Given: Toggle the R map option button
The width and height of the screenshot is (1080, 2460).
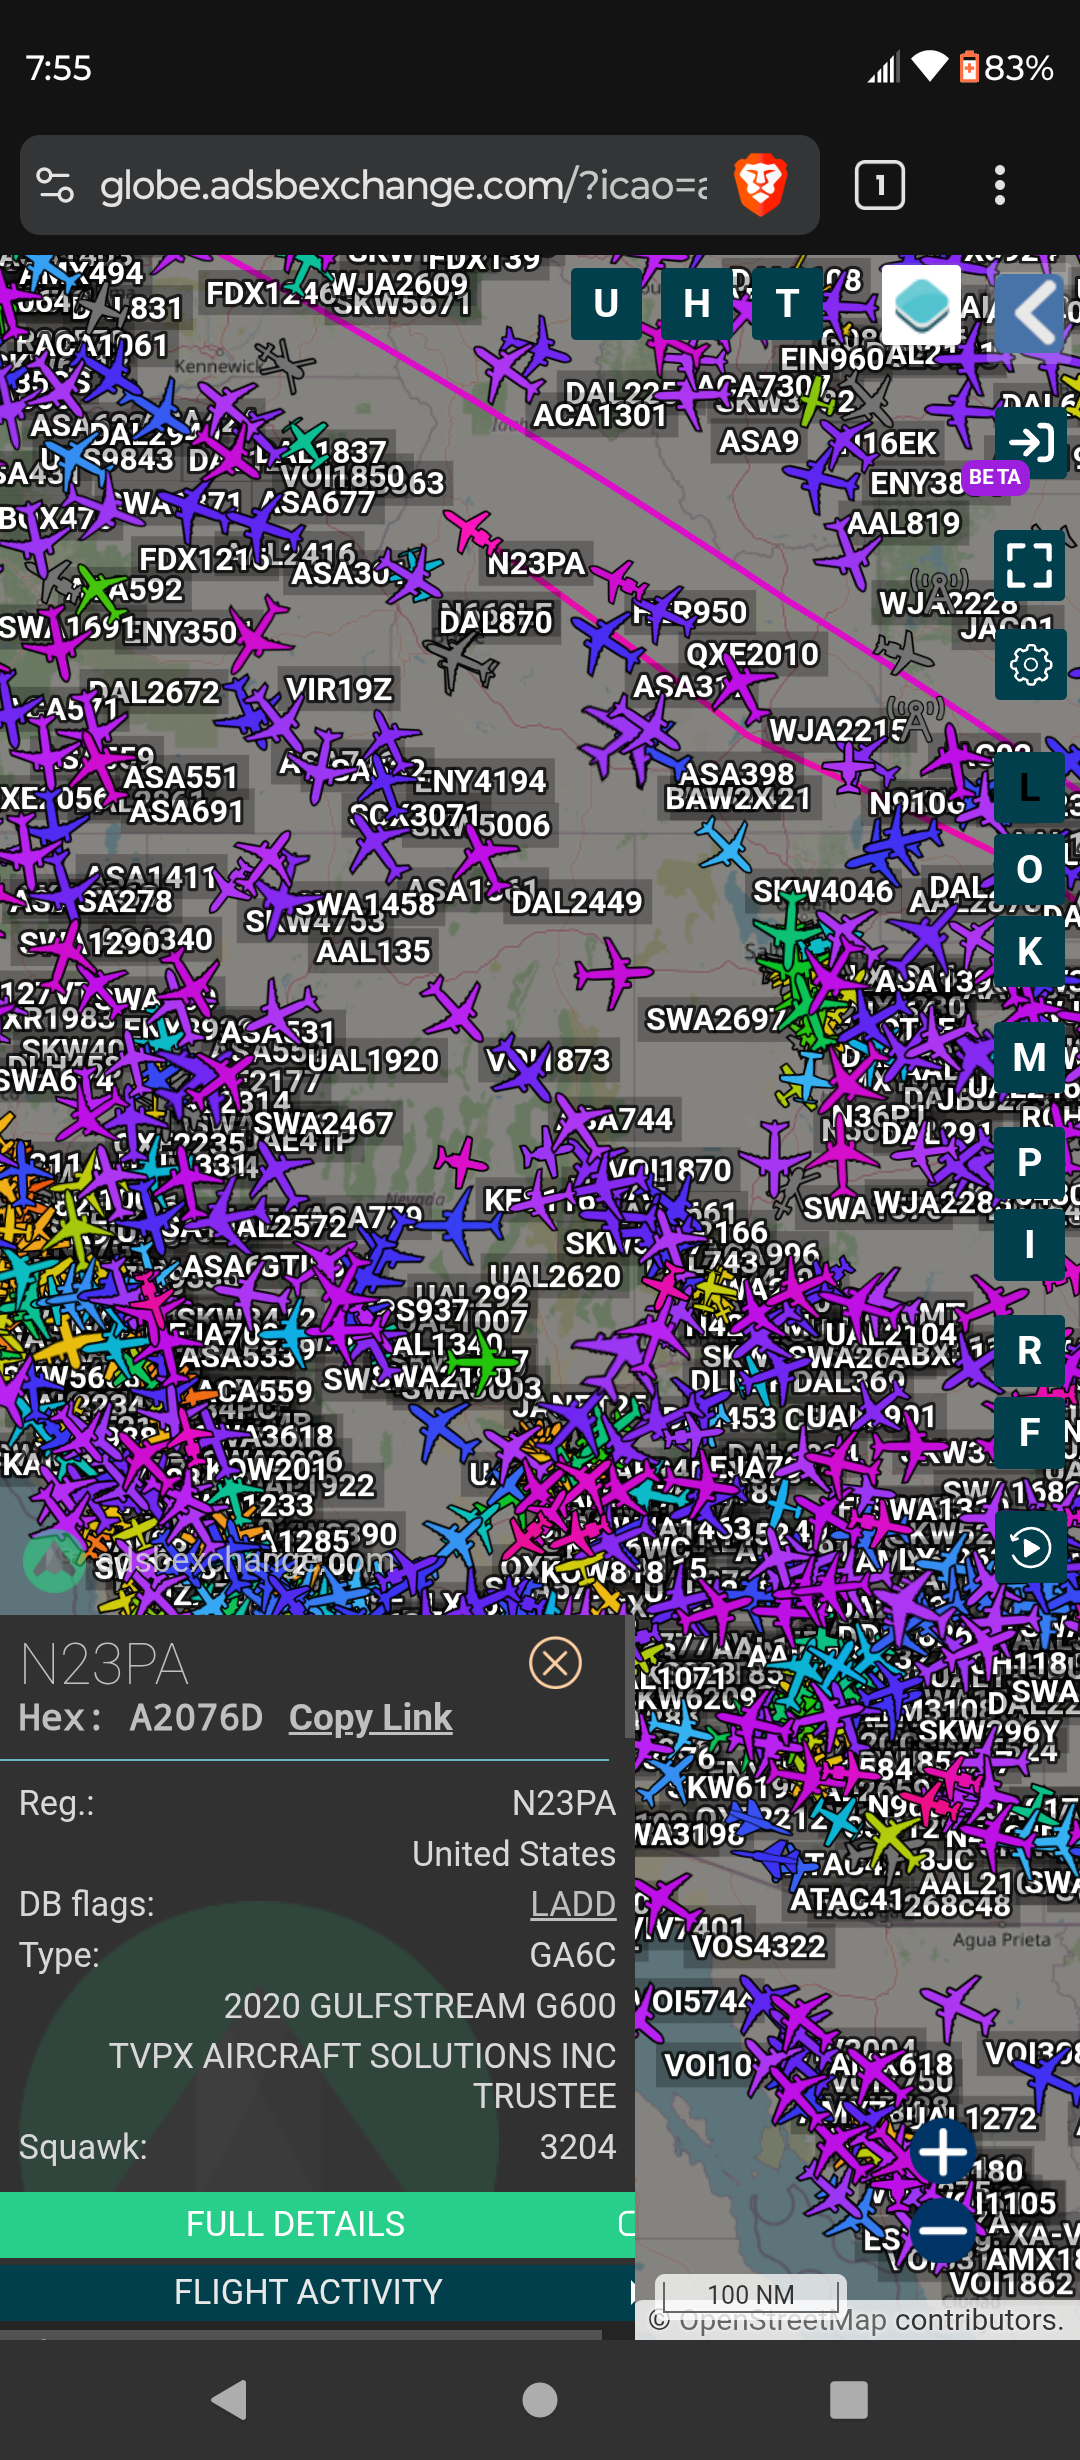Looking at the screenshot, I should point(1030,1351).
